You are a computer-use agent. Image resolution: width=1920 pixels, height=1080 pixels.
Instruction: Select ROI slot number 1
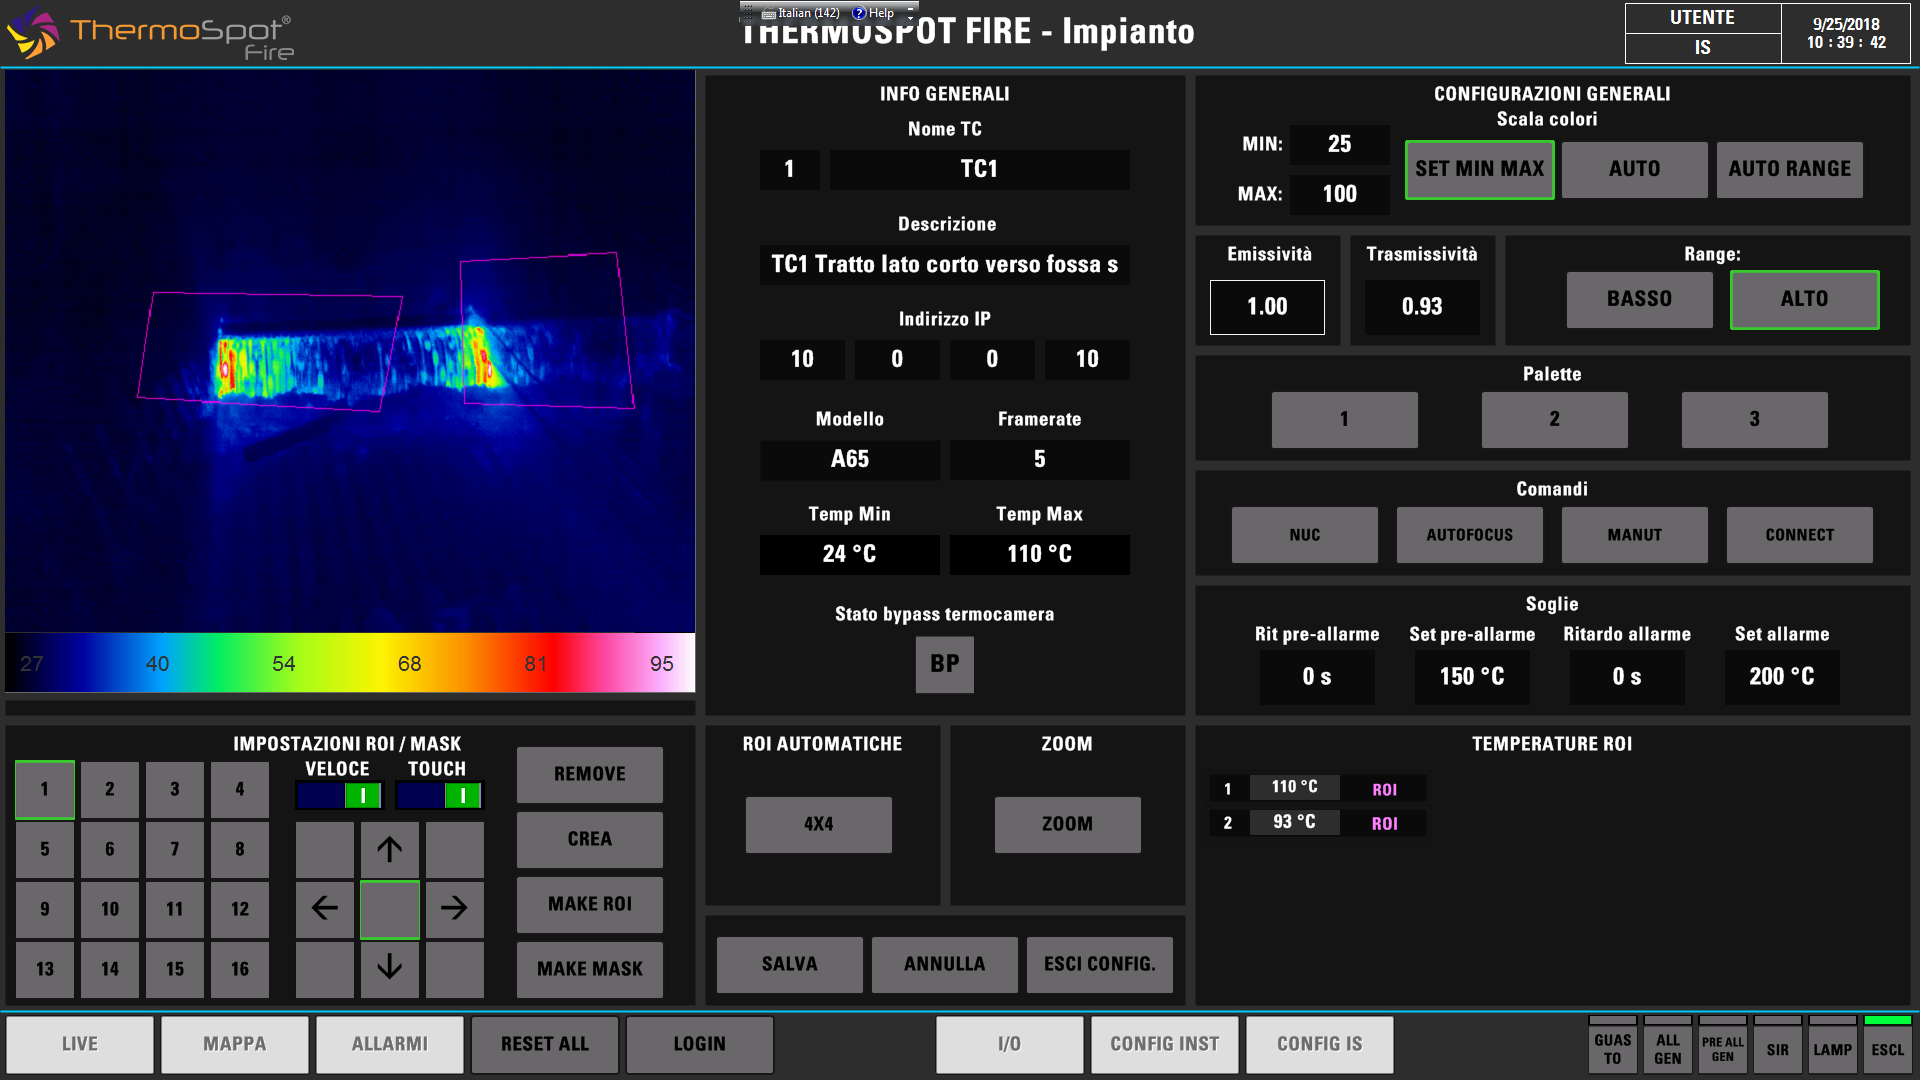point(45,790)
